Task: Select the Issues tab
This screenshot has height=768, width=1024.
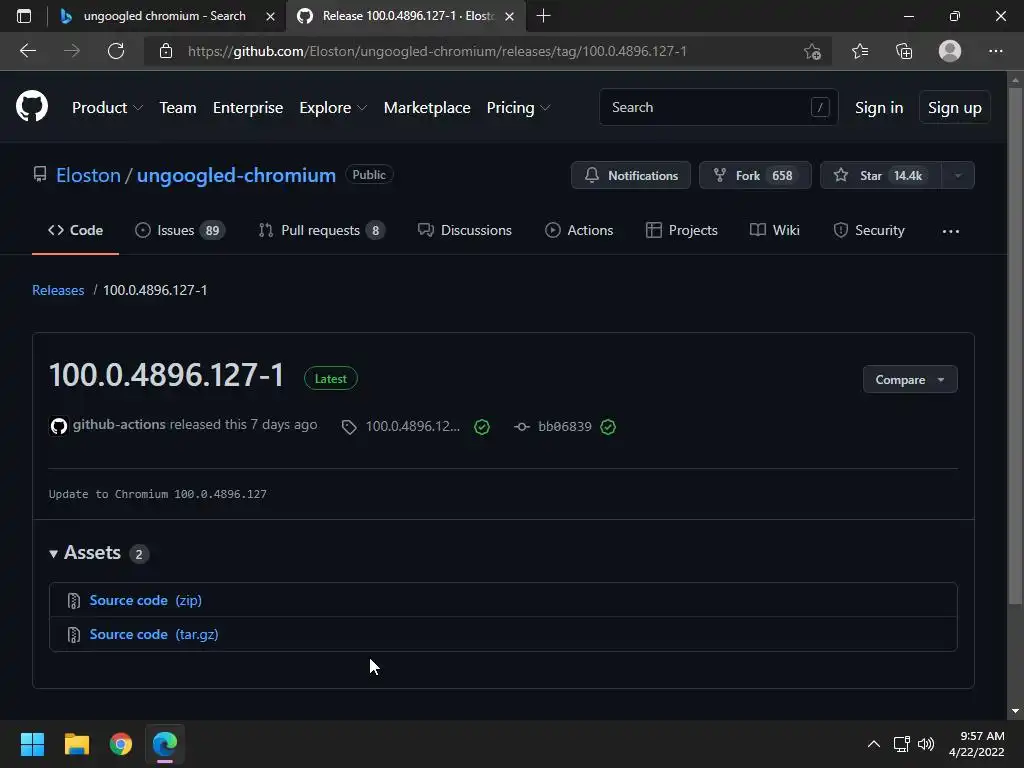Action: point(180,231)
